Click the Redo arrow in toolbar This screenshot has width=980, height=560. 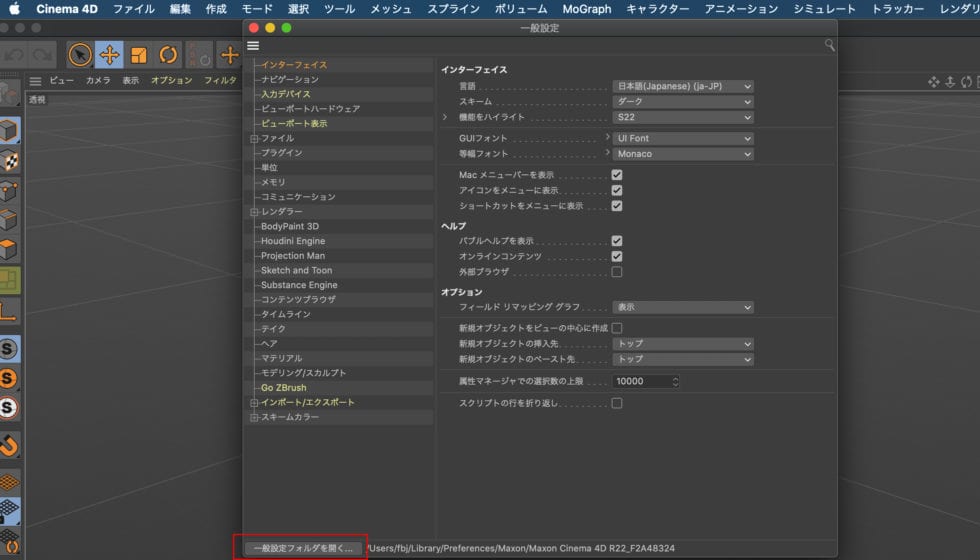click(x=42, y=55)
